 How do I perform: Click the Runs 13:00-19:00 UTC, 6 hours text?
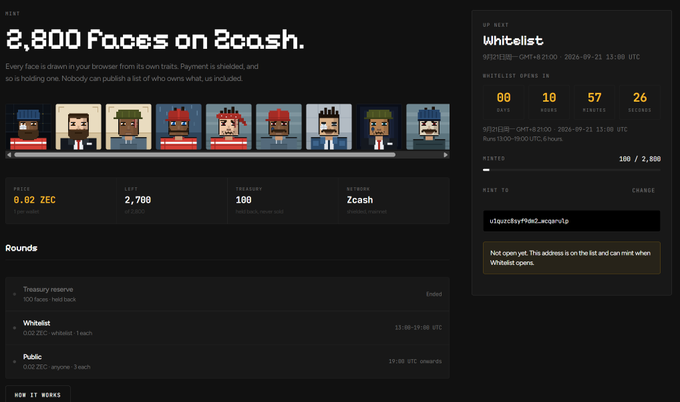click(523, 139)
